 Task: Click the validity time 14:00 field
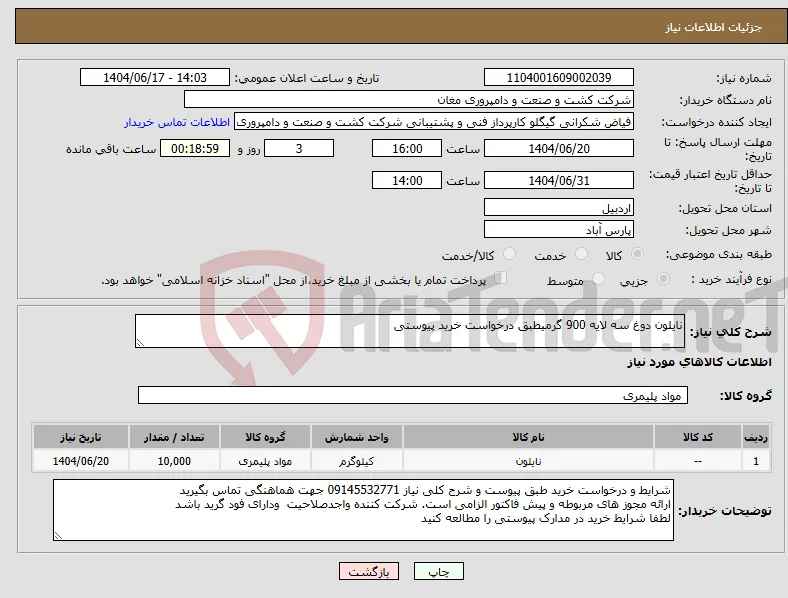point(407,180)
